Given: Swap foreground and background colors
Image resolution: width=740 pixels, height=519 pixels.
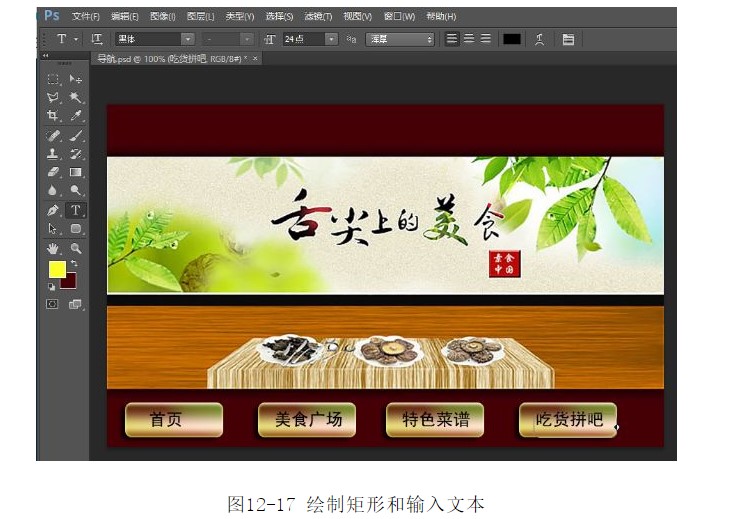Looking at the screenshot, I should 74,263.
